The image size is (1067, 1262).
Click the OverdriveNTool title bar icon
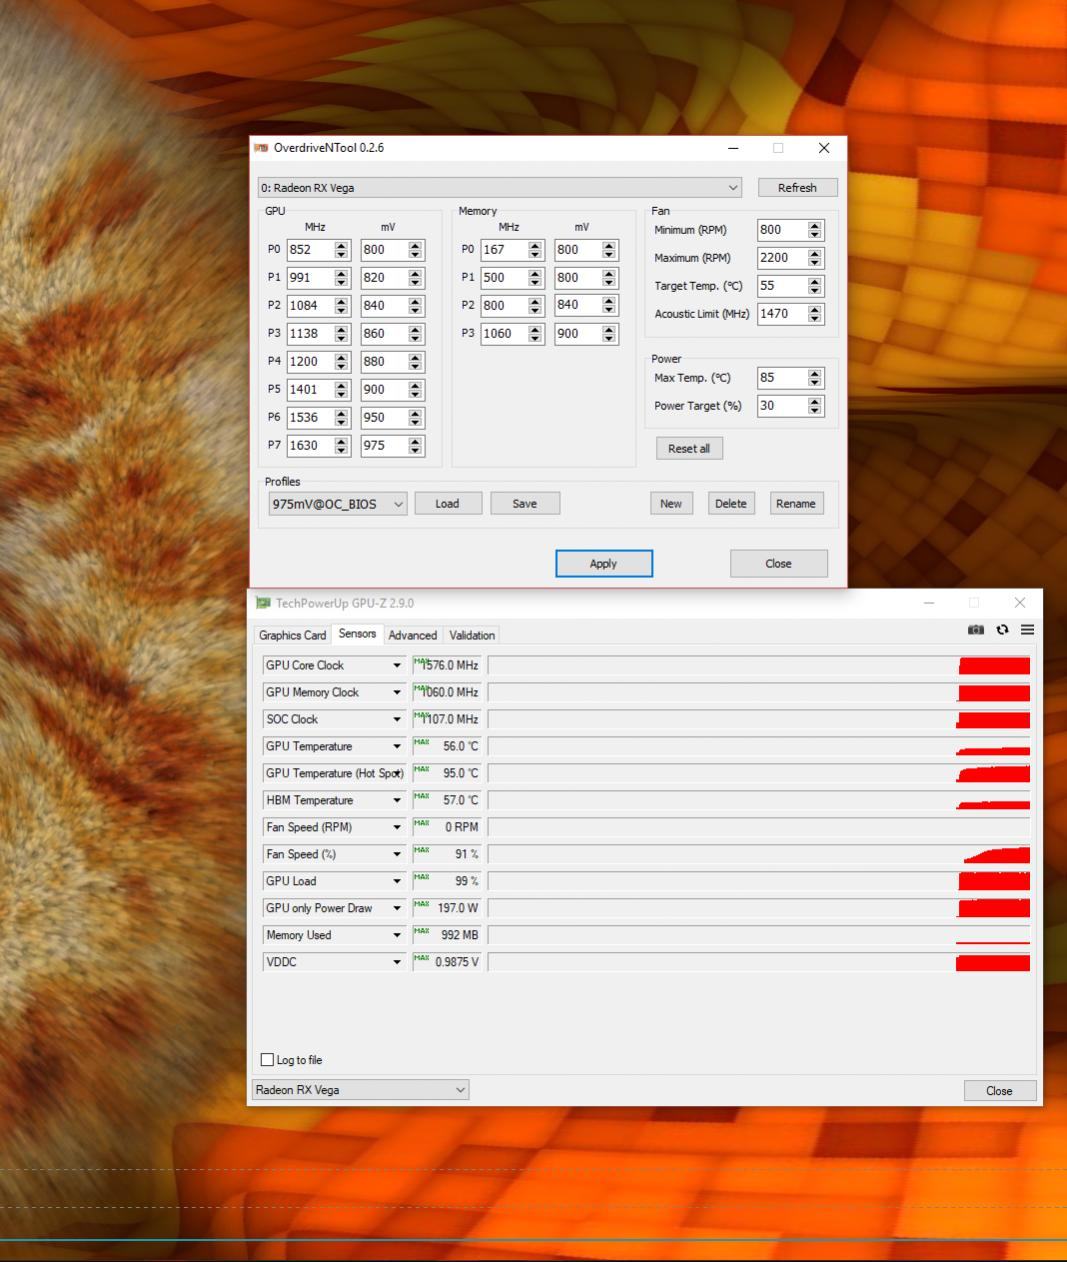coord(262,148)
